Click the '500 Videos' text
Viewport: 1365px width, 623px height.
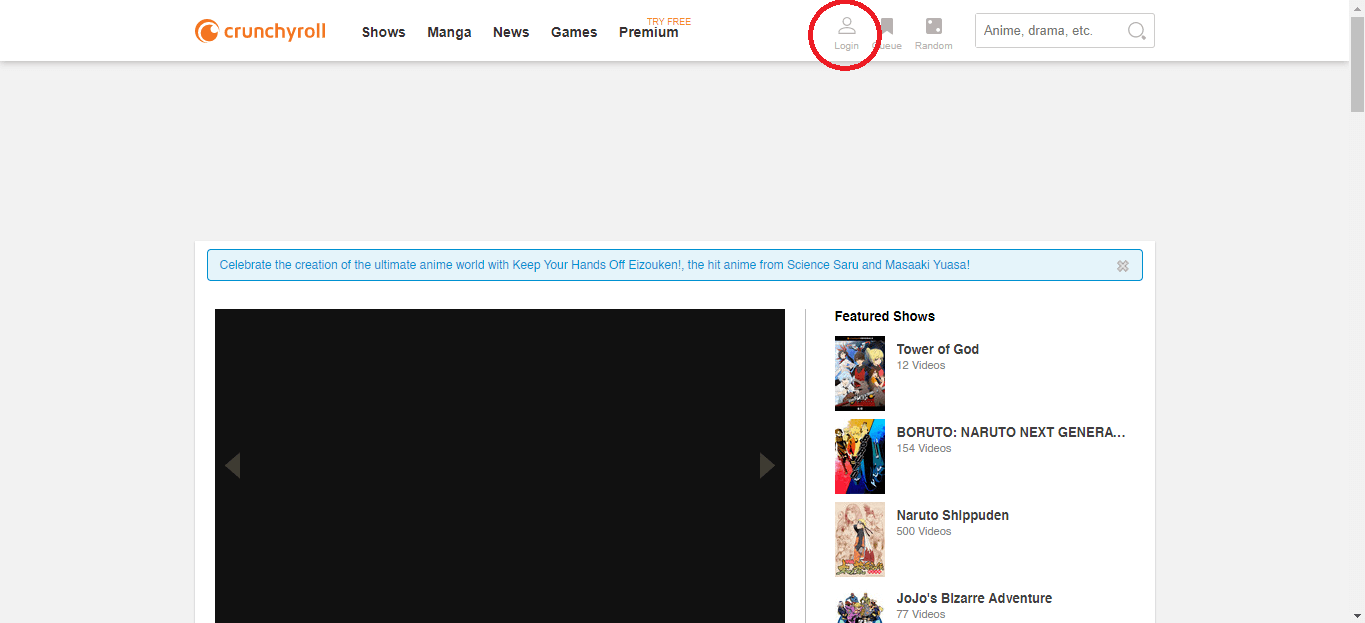click(x=924, y=531)
